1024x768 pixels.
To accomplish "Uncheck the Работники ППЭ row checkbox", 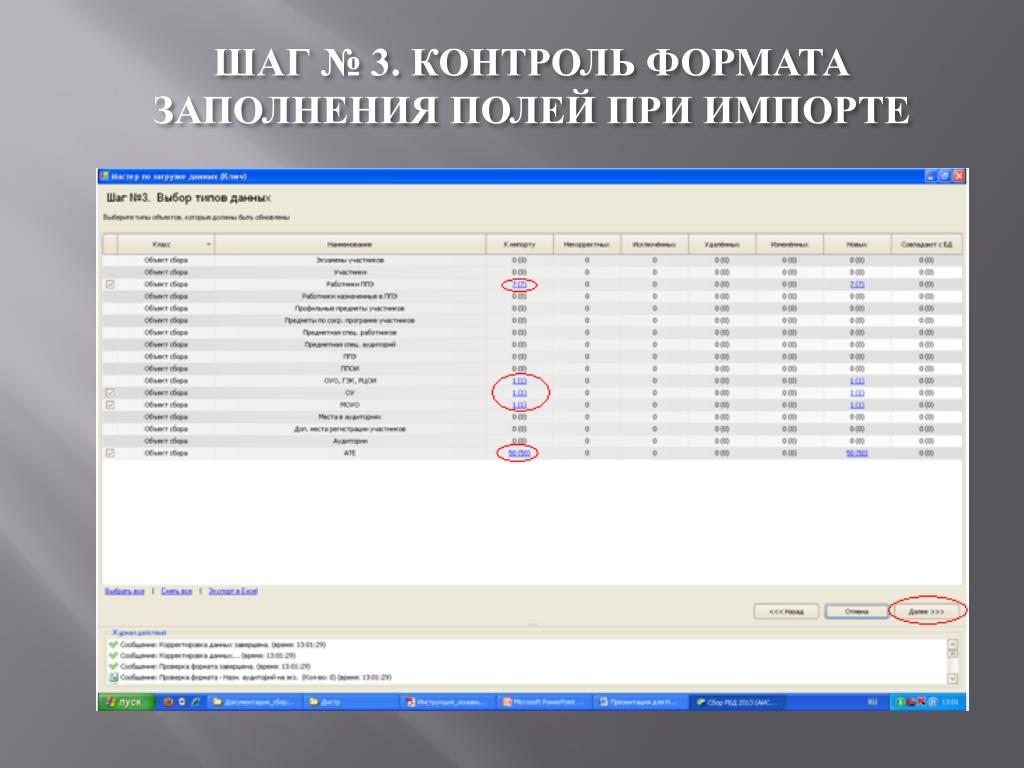I will (110, 285).
